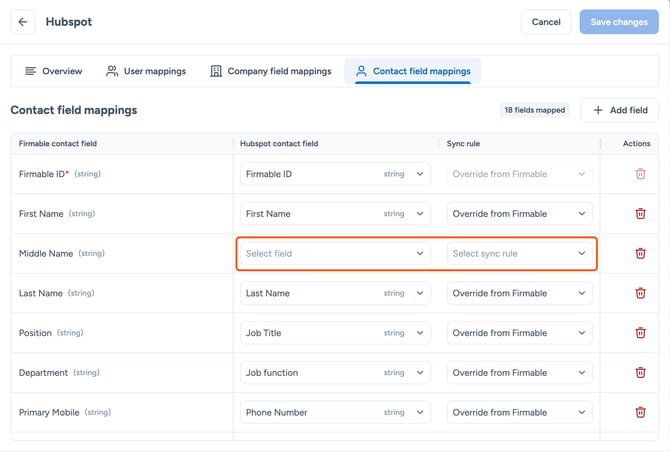This screenshot has height=452, width=670.
Task: Click the '18 fields mapped' badge
Action: tap(535, 110)
